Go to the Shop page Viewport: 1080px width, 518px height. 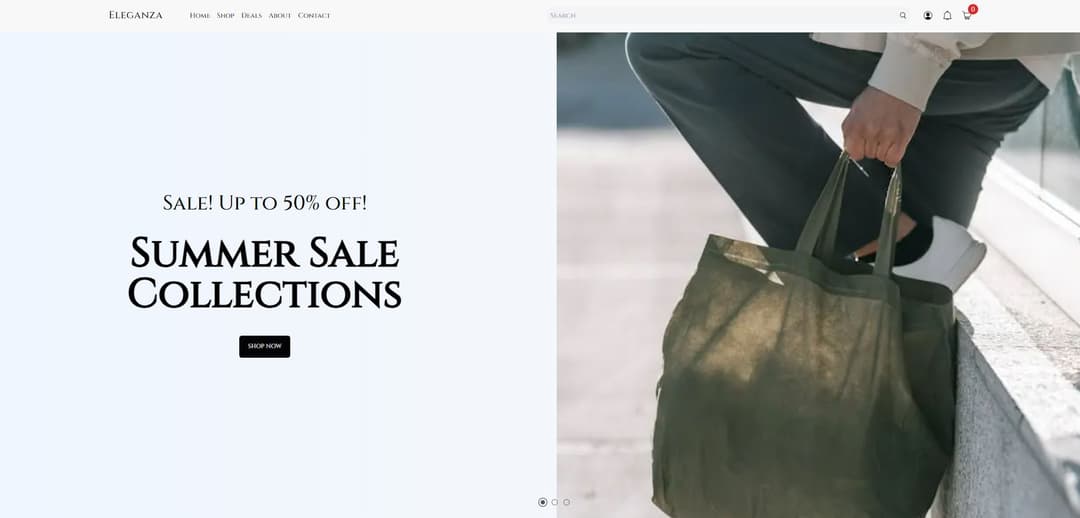click(225, 15)
